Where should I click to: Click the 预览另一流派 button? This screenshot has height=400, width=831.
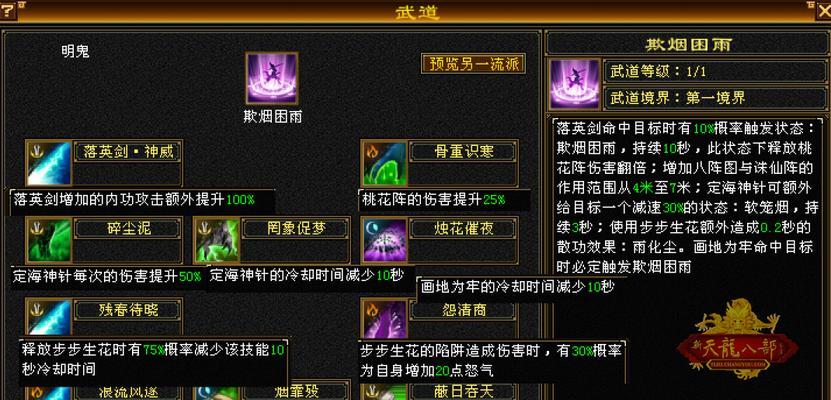click(473, 64)
